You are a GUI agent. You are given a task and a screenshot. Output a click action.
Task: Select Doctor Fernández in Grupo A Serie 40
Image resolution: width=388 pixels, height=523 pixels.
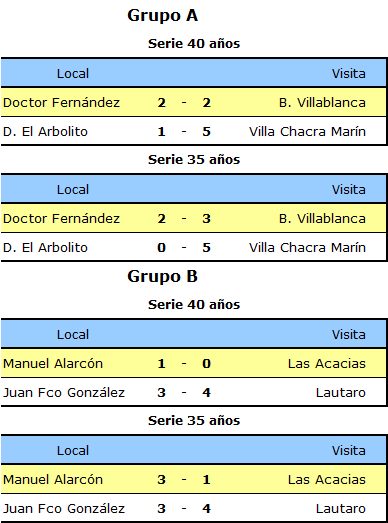(61, 102)
